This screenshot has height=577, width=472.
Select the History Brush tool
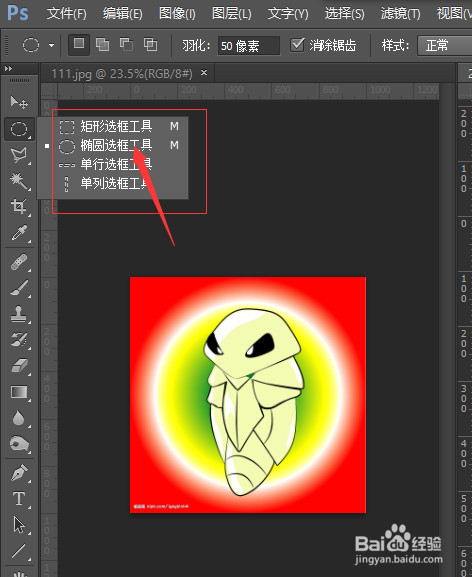[19, 340]
